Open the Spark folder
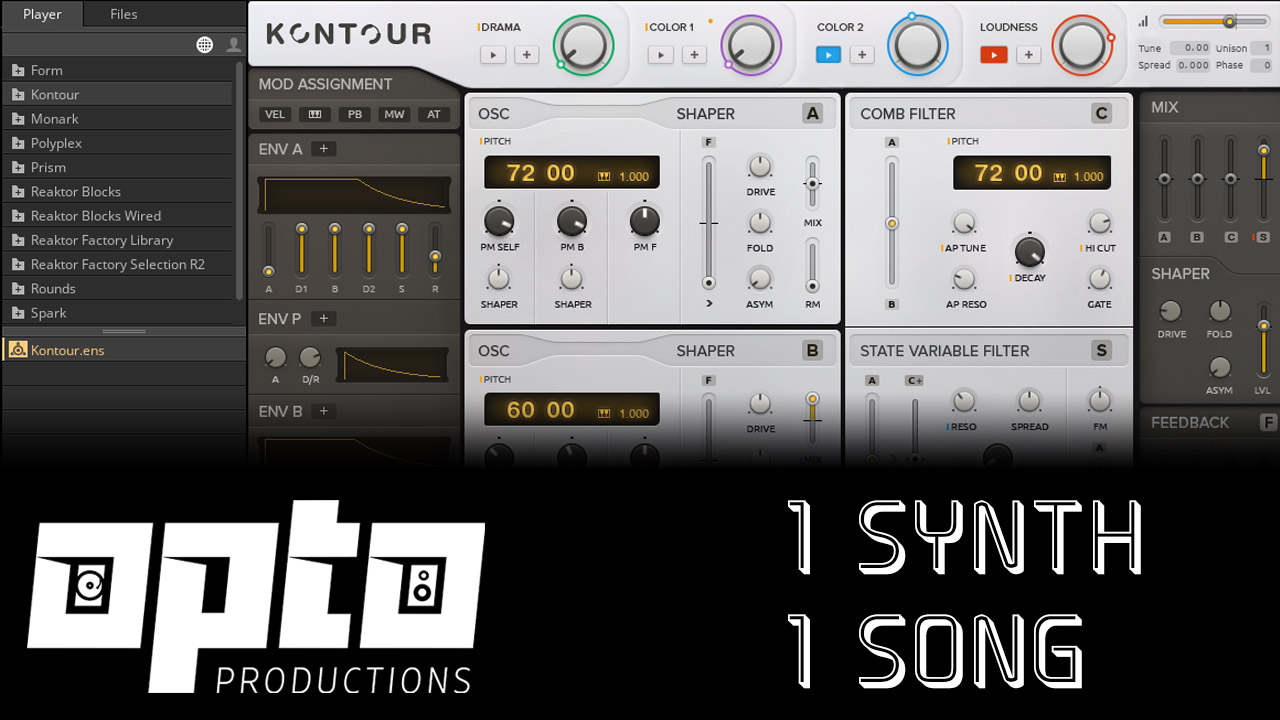Screen dimensions: 1280x720 point(118,312)
